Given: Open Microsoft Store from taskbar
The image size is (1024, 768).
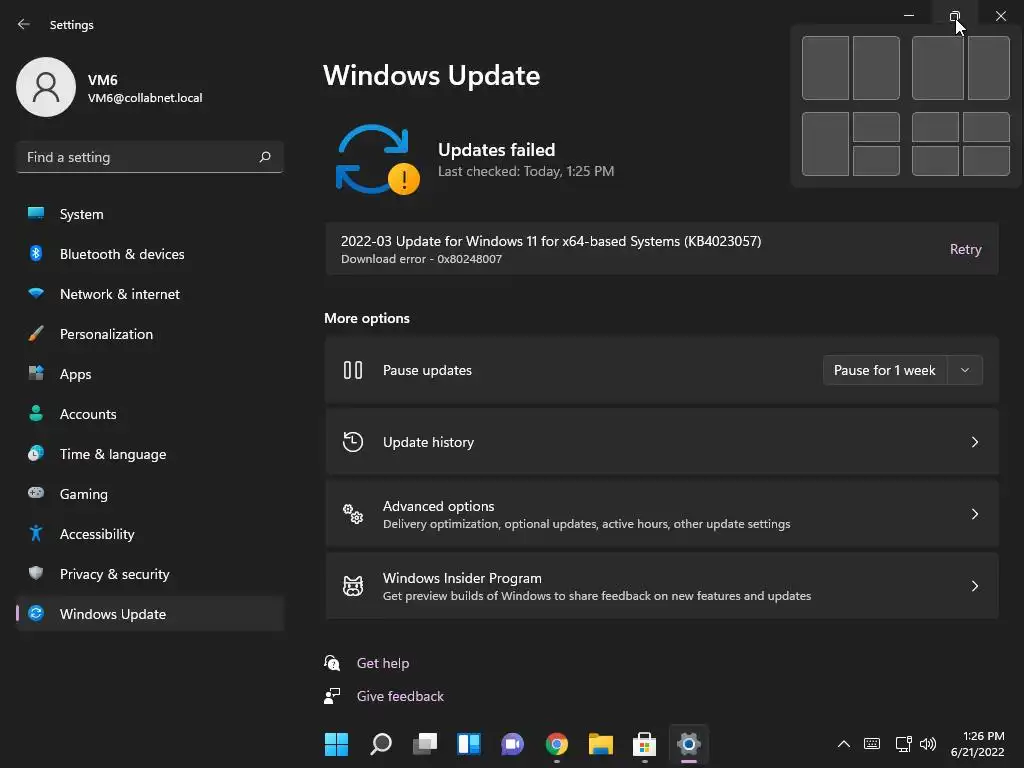Looking at the screenshot, I should point(645,744).
